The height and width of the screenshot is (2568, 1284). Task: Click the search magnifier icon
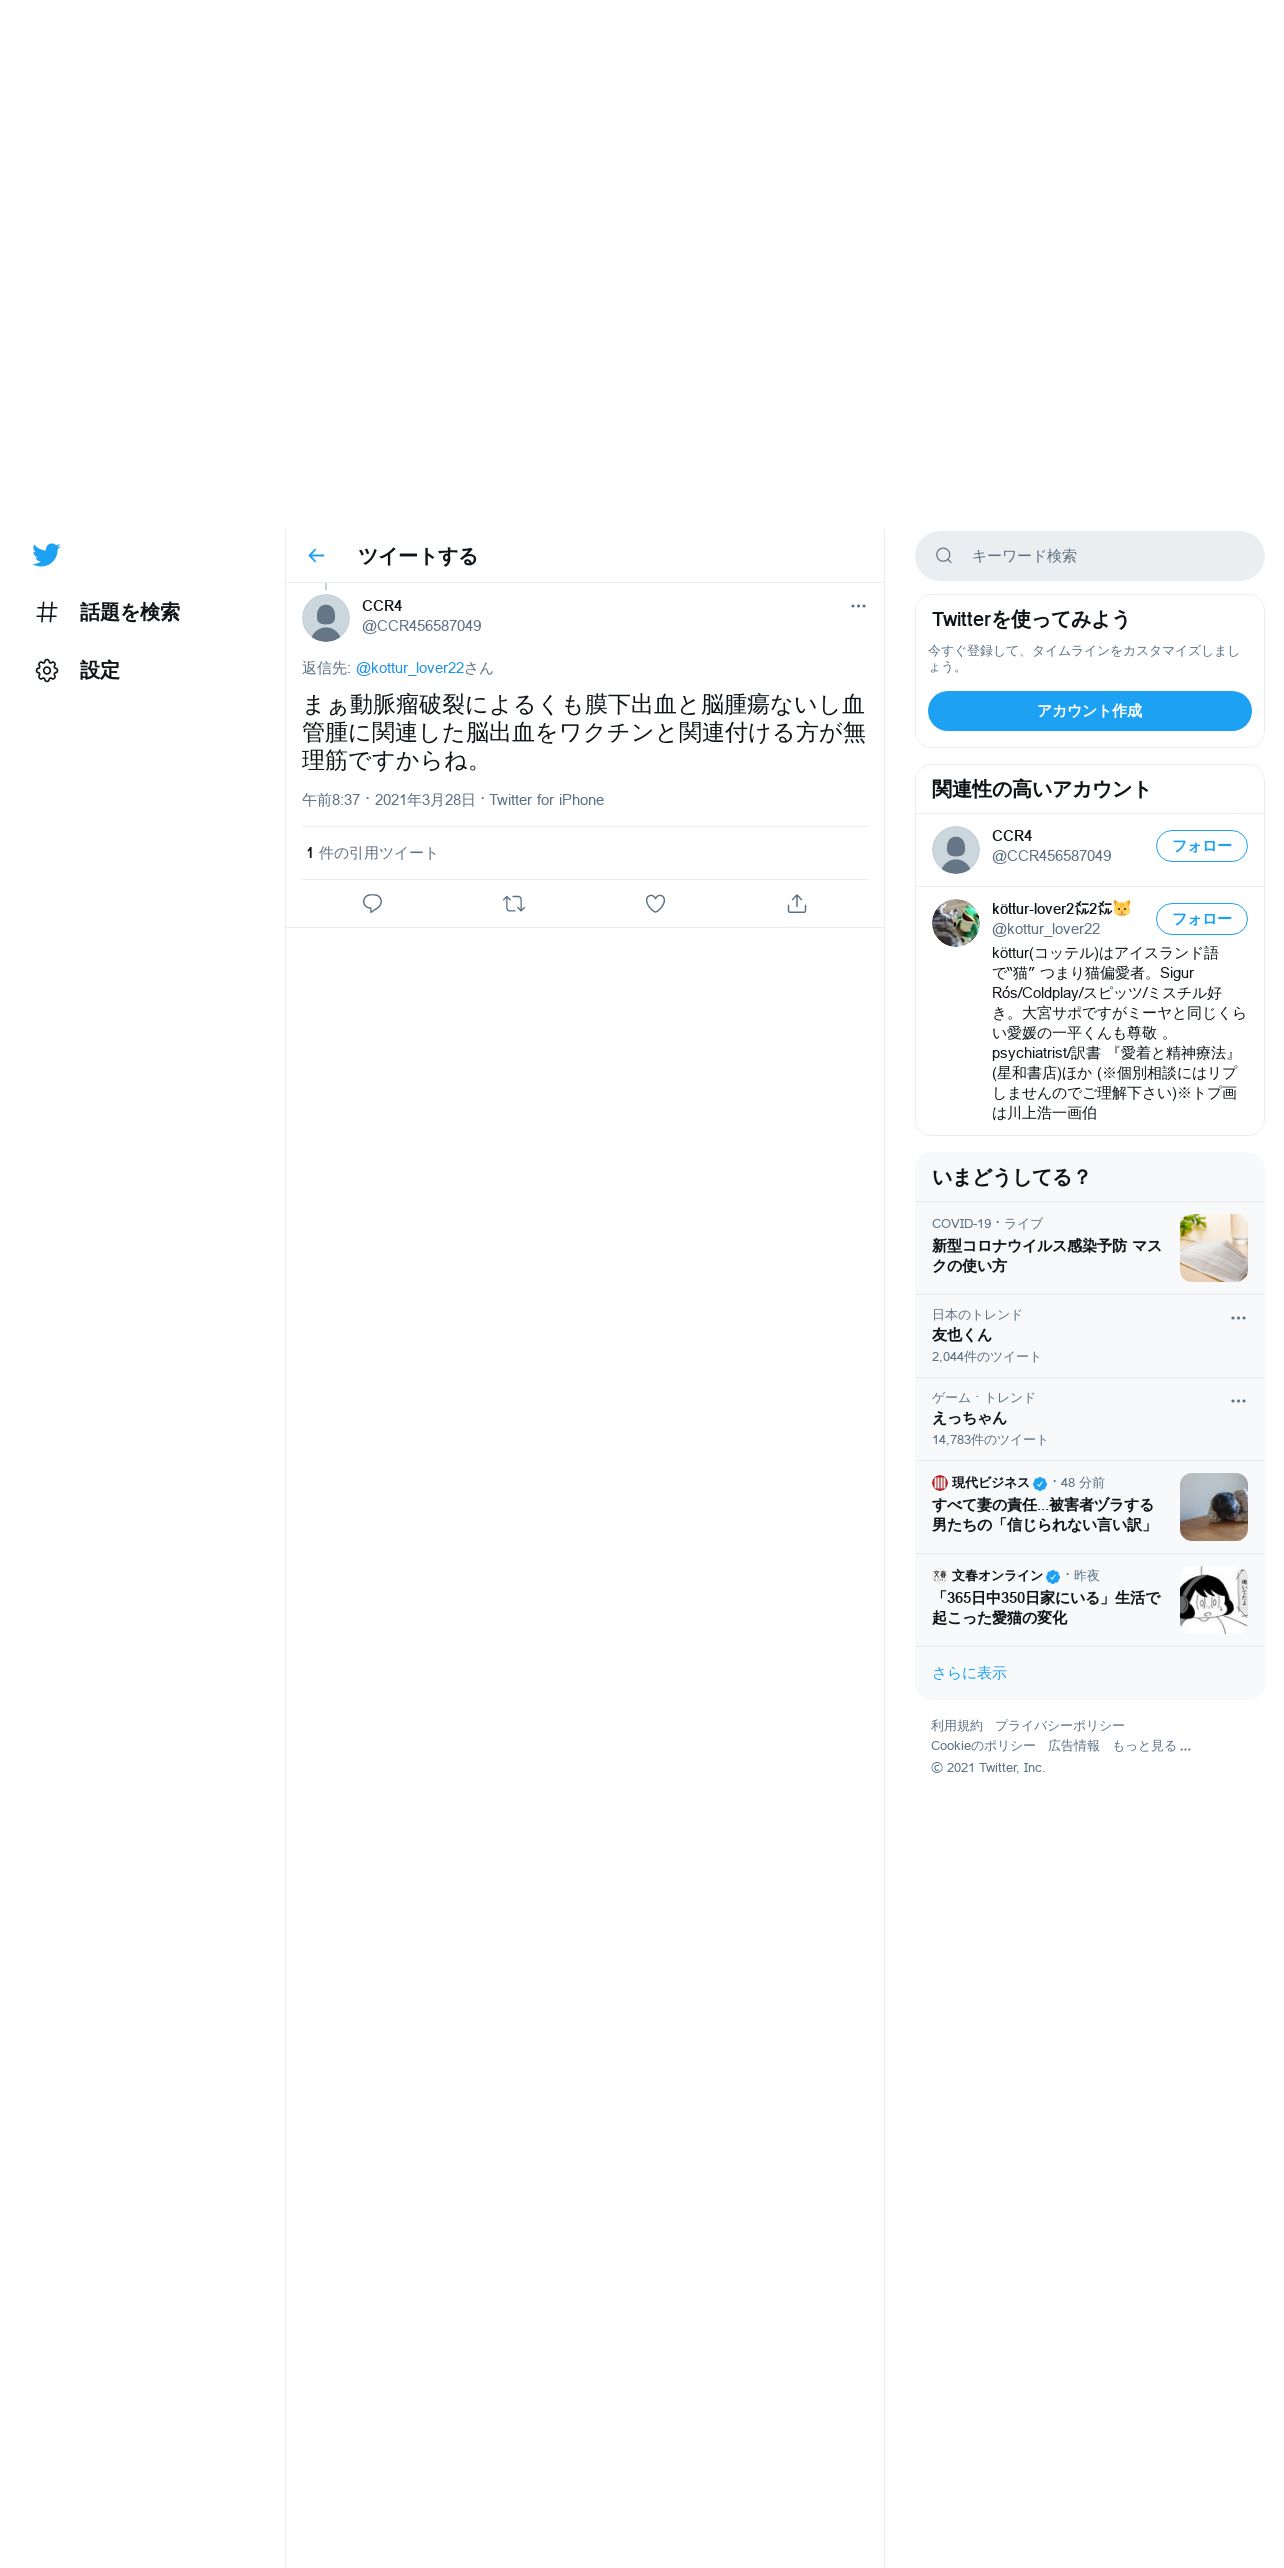(943, 556)
